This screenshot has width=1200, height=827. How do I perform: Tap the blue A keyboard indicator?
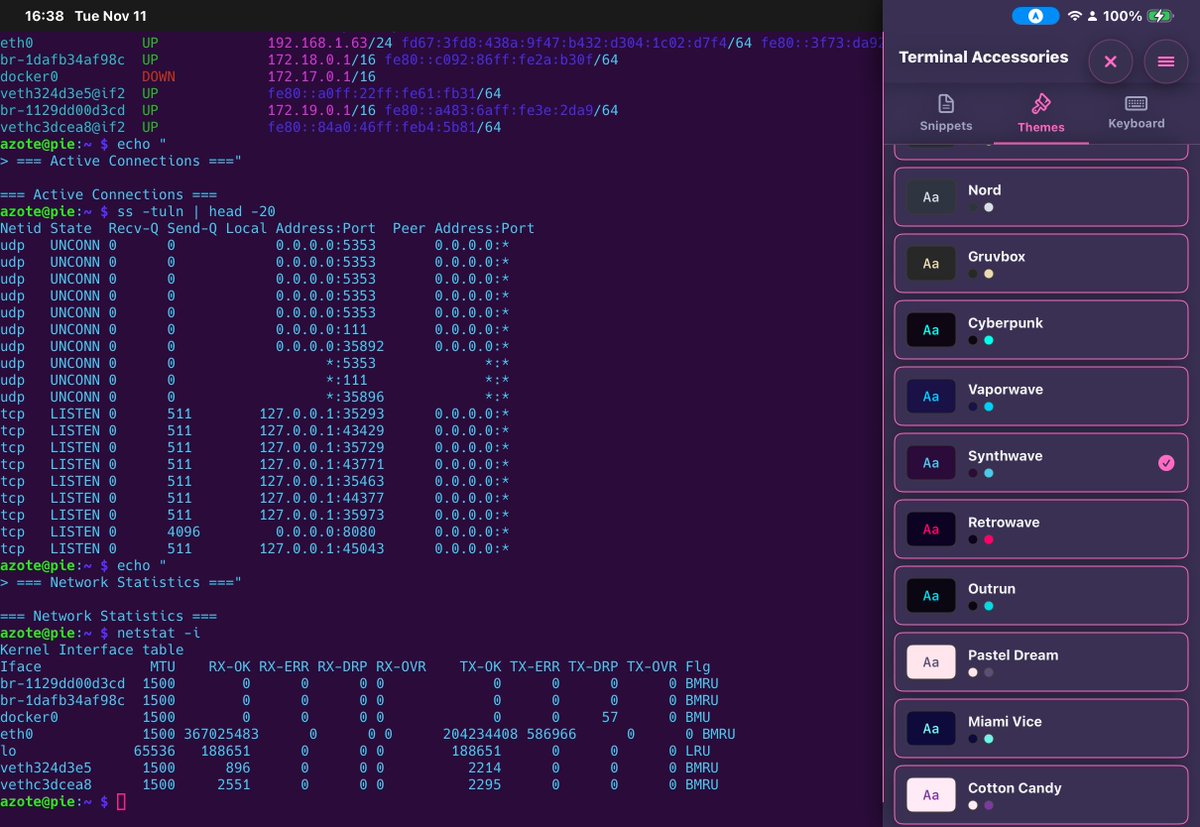tap(1036, 16)
